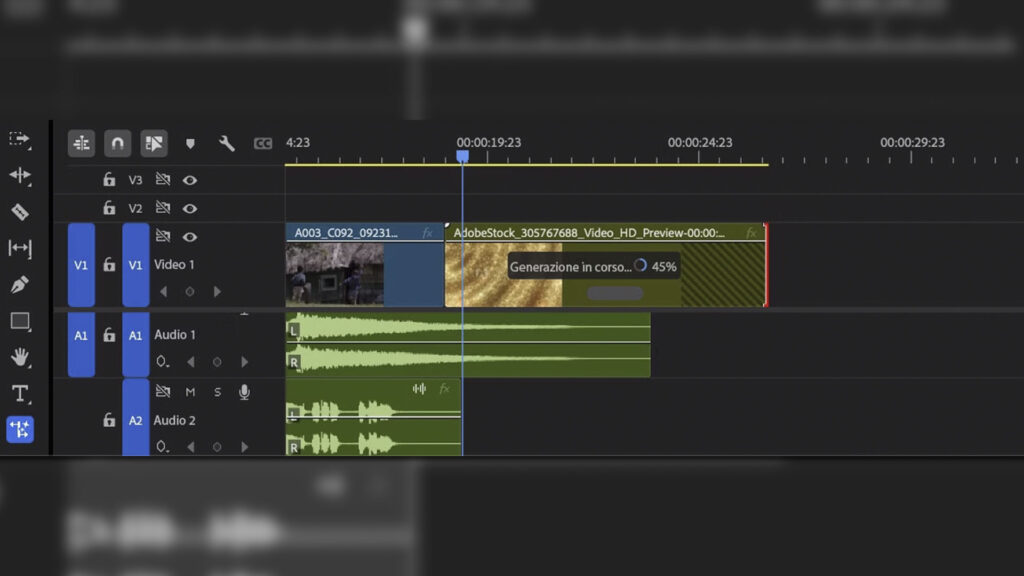Mute the Audio 2 track
This screenshot has width=1024, height=576.
[190, 392]
